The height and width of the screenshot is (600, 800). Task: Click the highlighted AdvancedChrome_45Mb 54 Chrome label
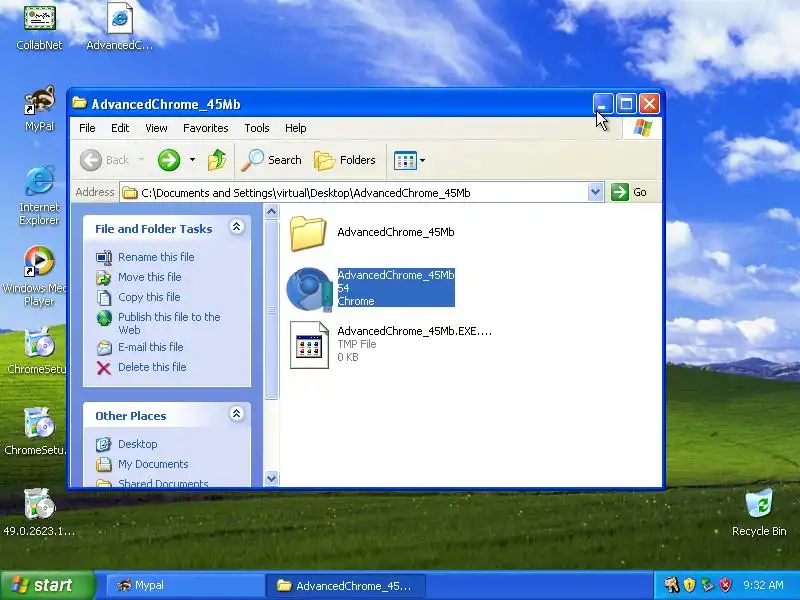pyautogui.click(x=396, y=288)
